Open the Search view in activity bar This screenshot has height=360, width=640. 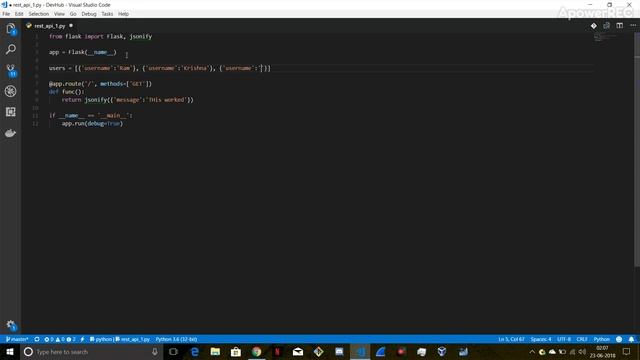(x=11, y=49)
